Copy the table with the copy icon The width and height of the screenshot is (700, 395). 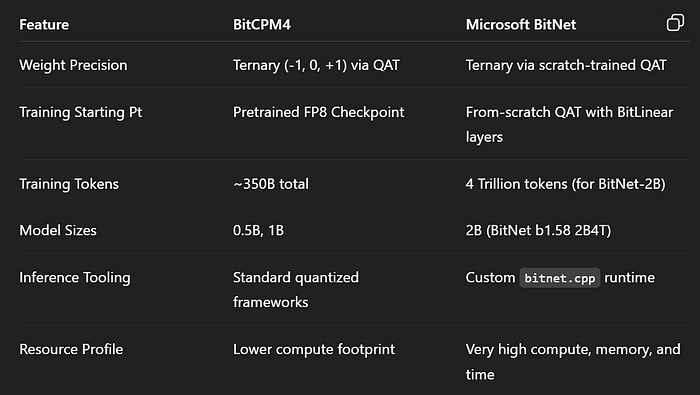pyautogui.click(x=675, y=23)
